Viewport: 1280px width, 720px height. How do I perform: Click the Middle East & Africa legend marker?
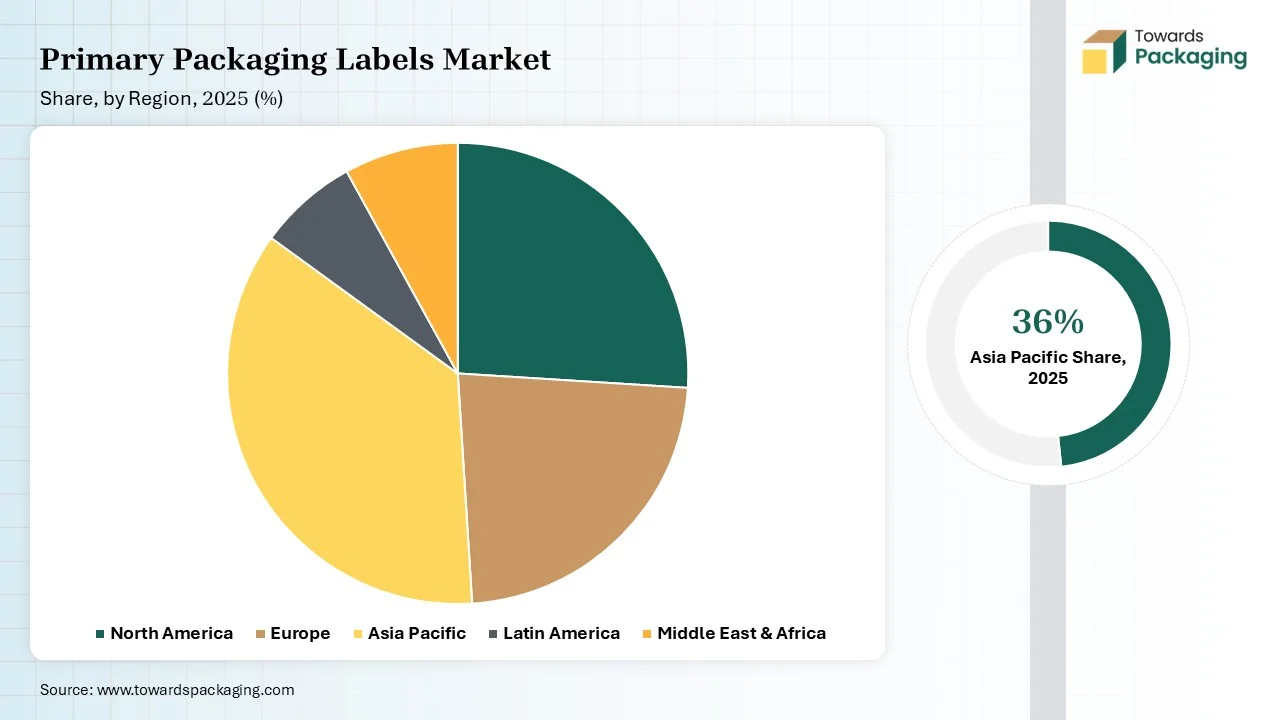[x=647, y=634]
